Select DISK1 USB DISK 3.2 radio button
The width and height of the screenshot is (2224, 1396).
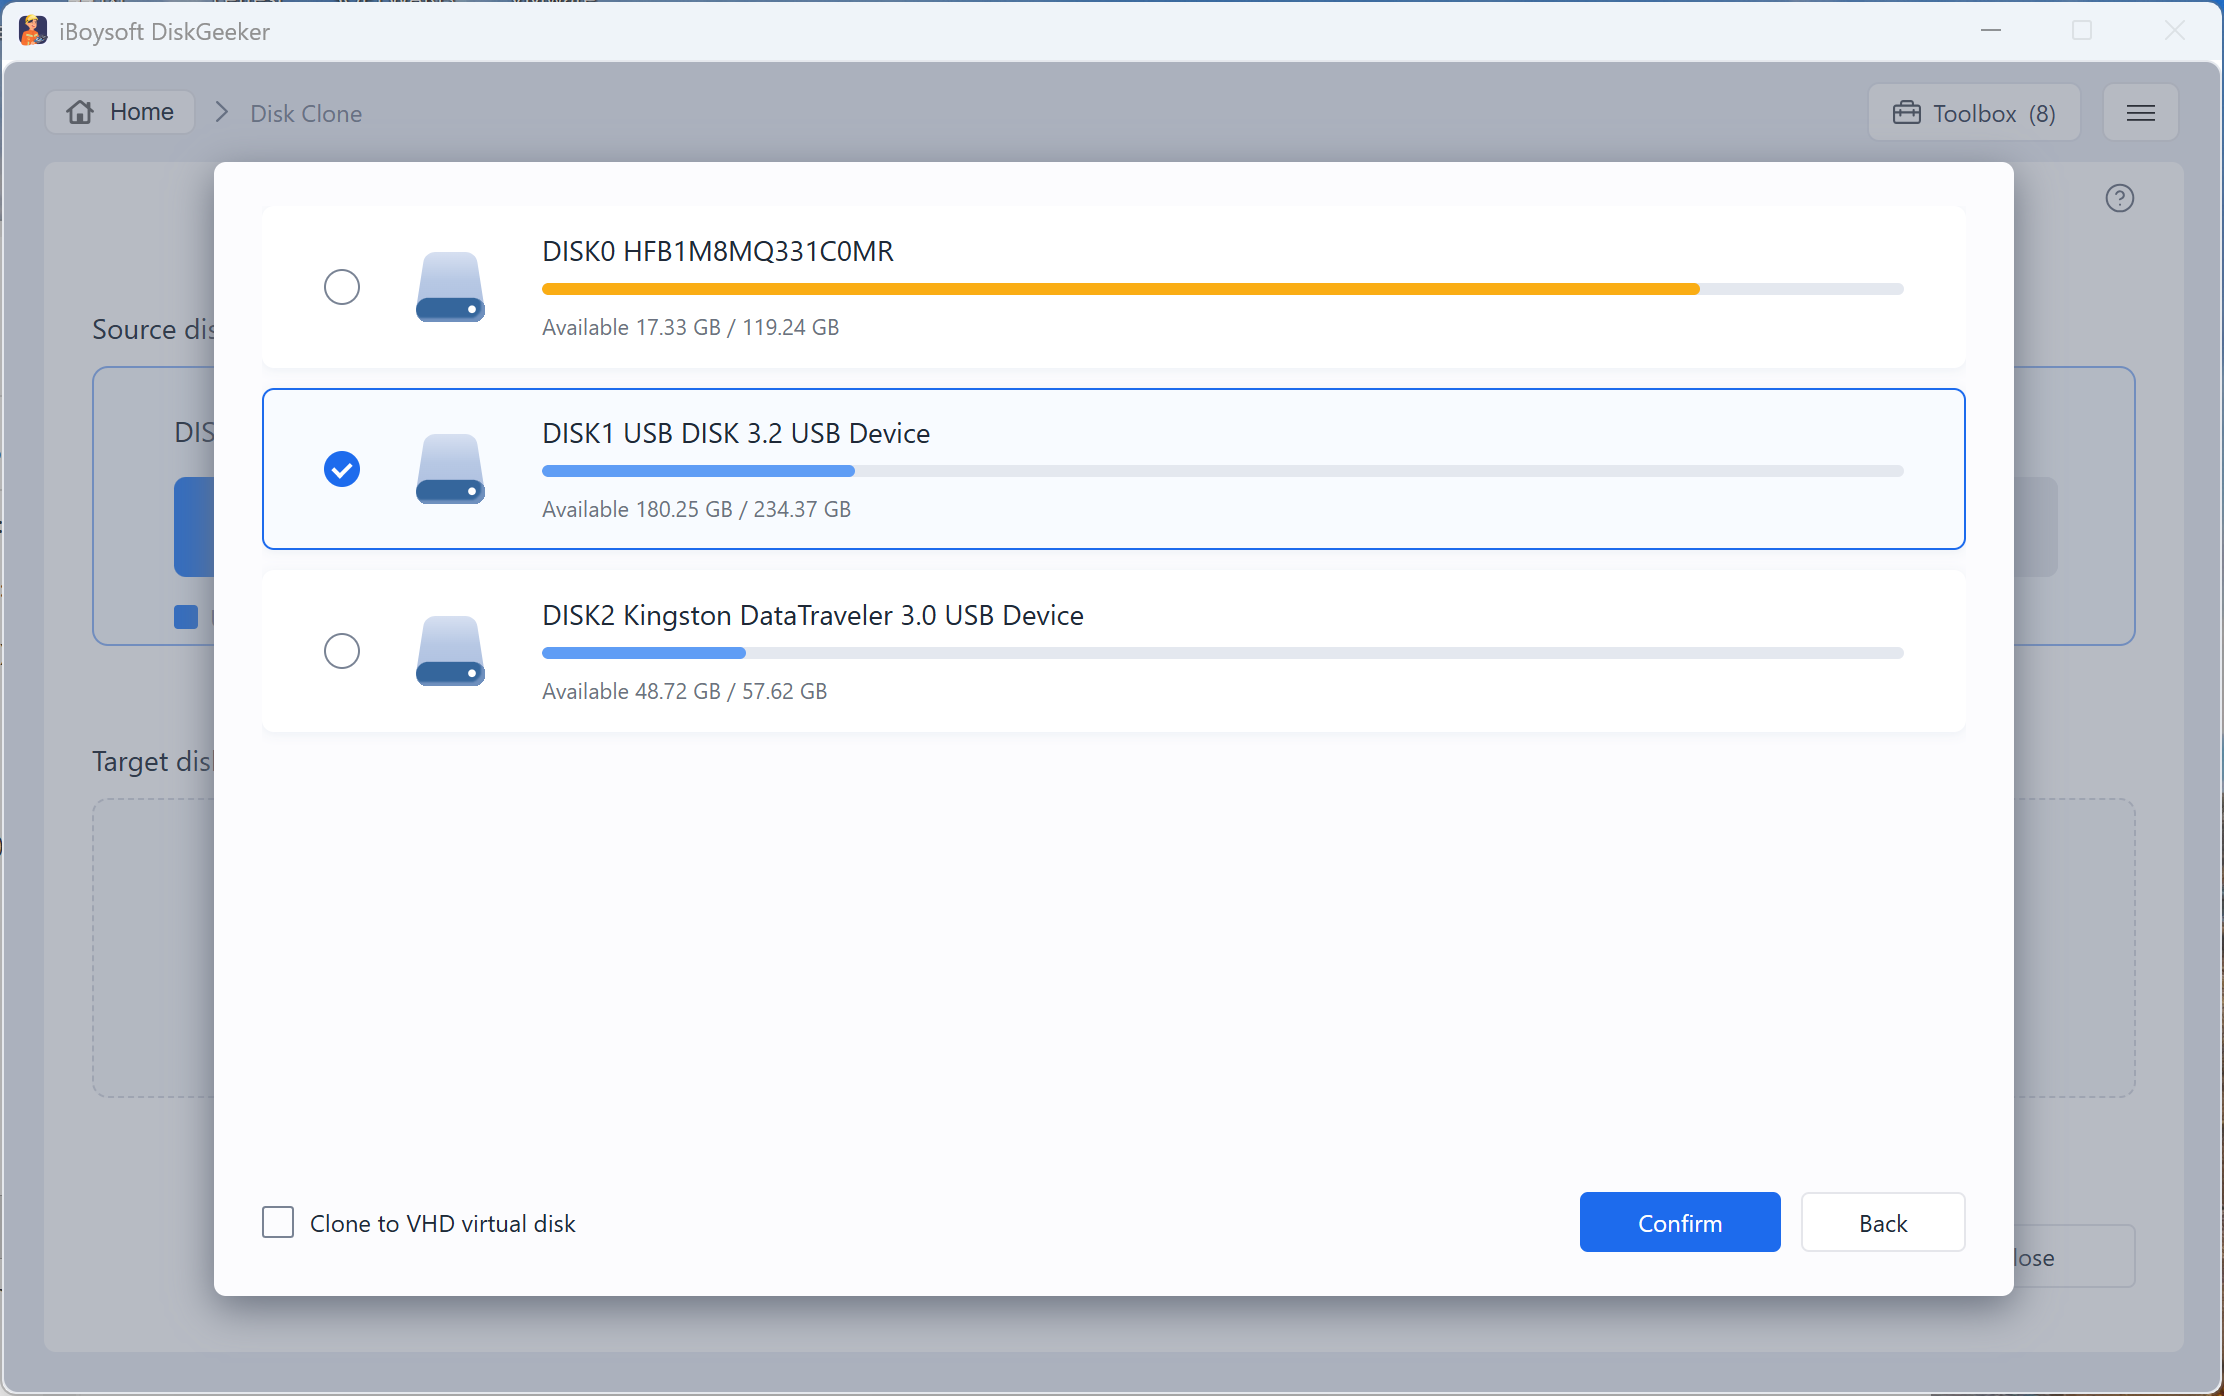coord(342,469)
